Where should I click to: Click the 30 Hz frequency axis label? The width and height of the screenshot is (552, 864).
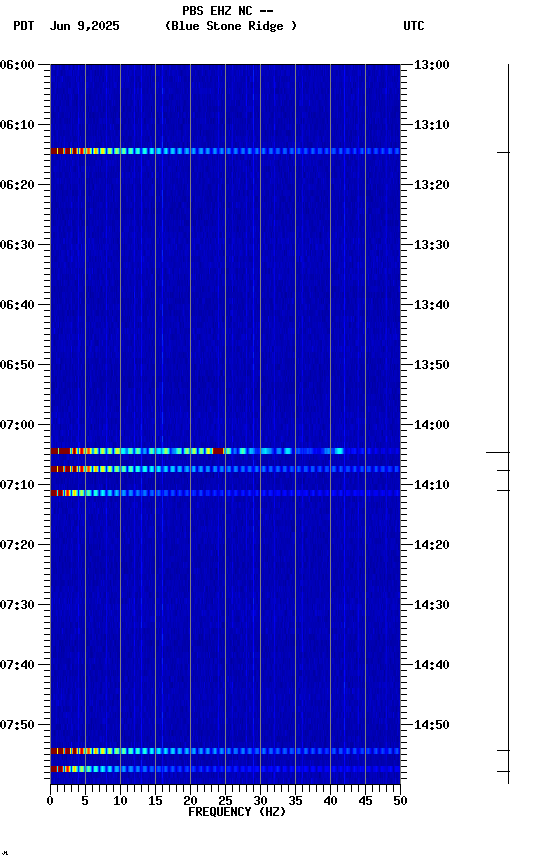point(260,801)
